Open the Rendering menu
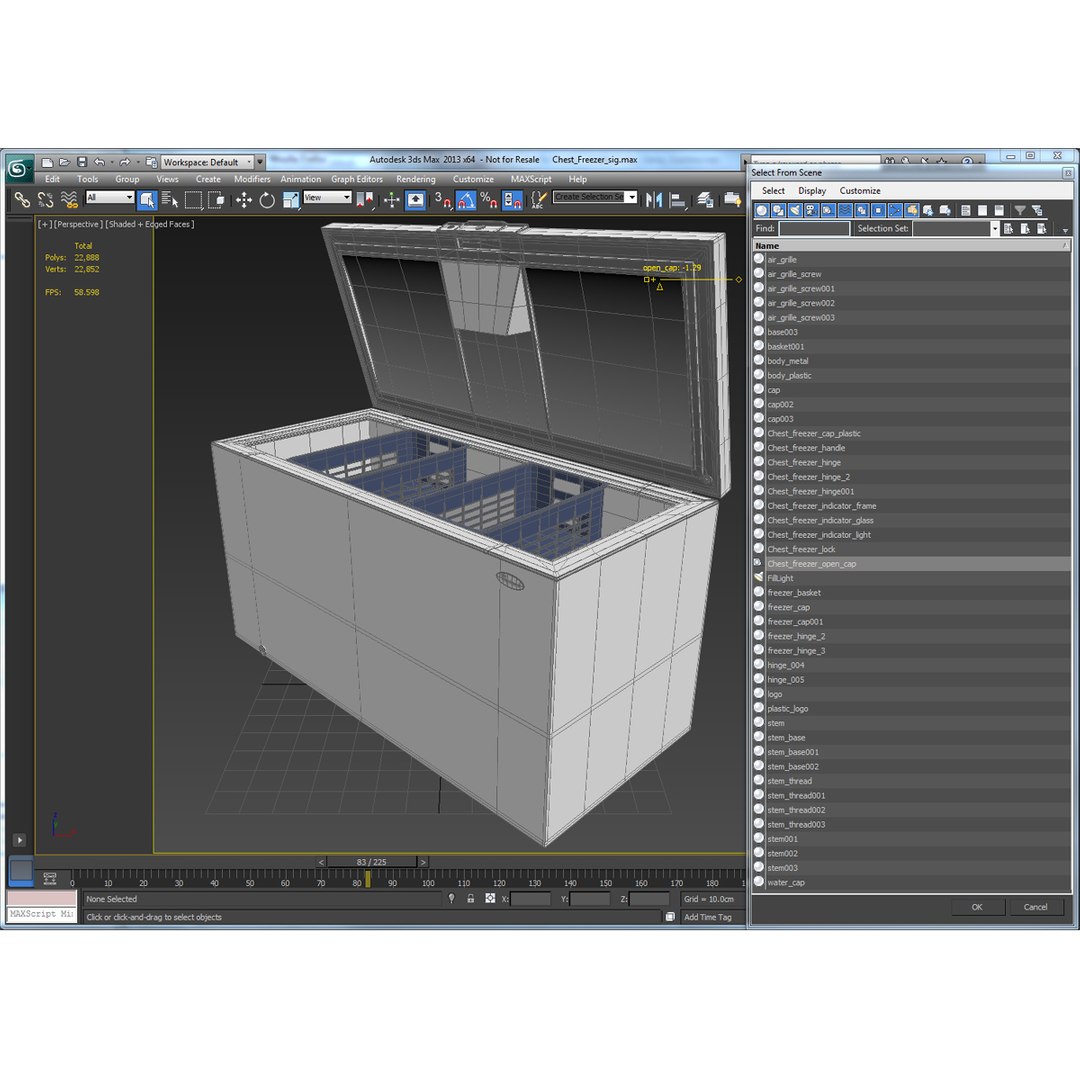 click(x=416, y=179)
